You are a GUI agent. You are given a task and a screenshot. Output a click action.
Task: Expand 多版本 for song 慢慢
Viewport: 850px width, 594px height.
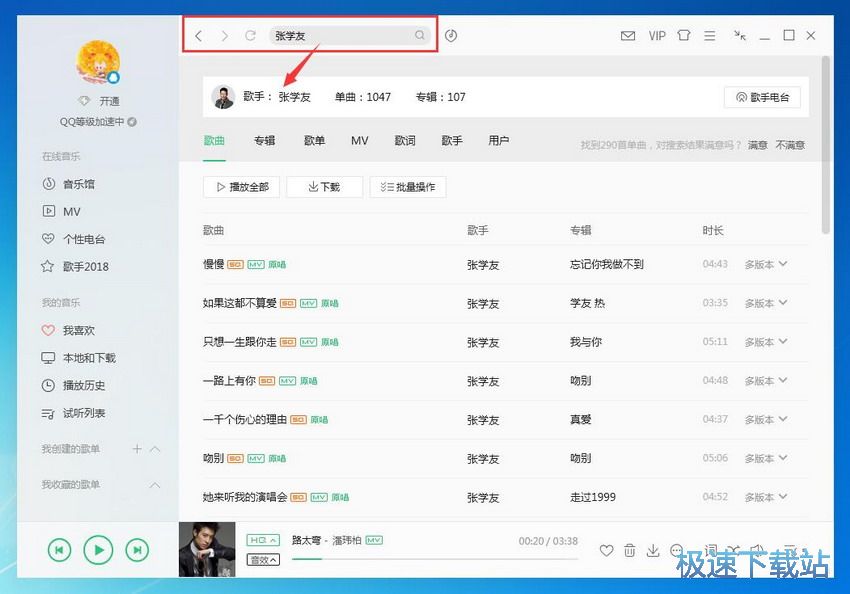click(765, 264)
